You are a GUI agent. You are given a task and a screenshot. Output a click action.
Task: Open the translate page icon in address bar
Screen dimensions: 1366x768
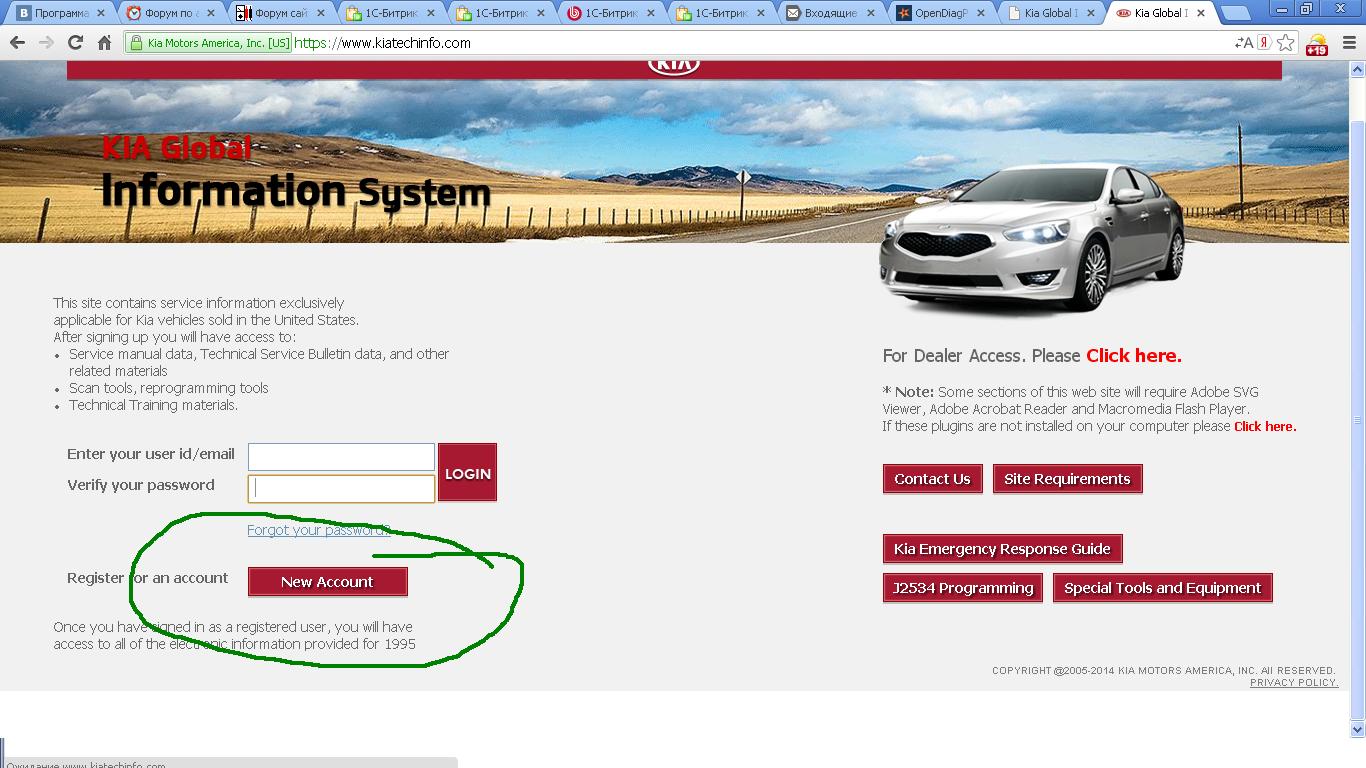click(x=1244, y=43)
